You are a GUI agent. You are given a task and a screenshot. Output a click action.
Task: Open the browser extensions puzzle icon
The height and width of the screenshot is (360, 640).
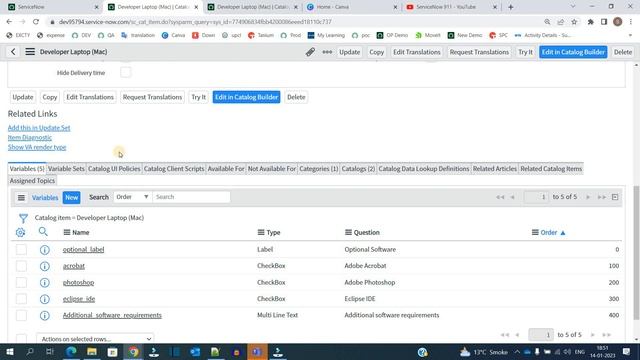(591, 22)
